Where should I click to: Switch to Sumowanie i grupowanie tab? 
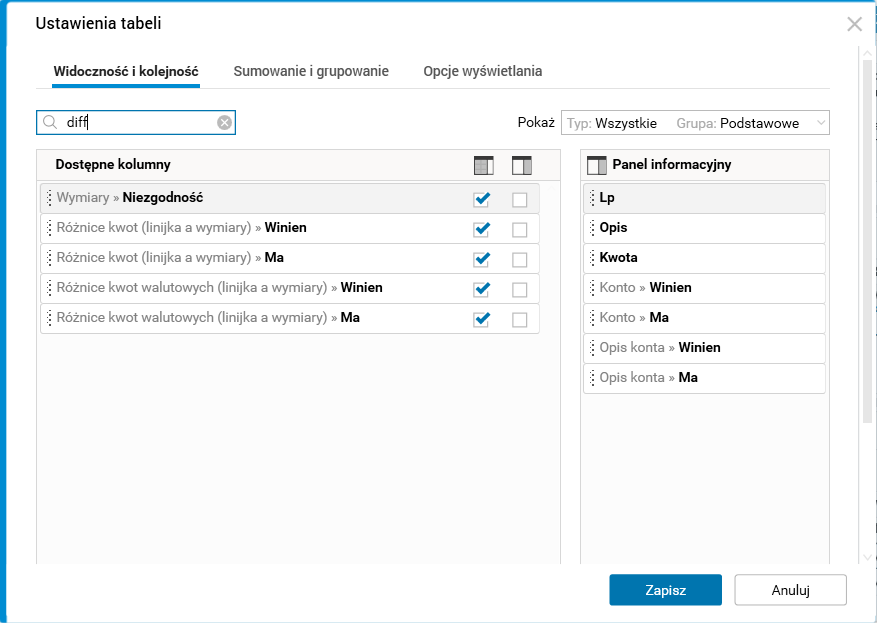311,71
